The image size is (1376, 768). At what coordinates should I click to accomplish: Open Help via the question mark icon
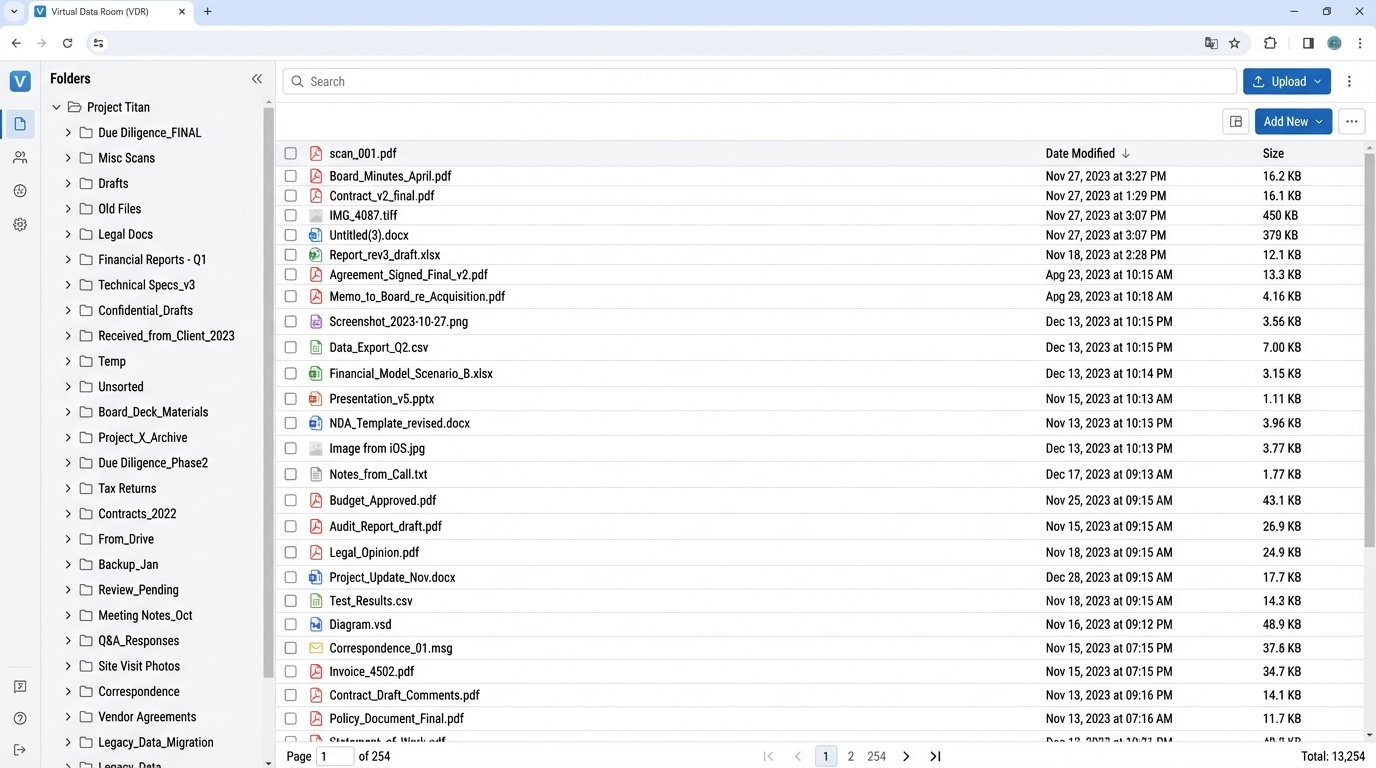coord(20,718)
